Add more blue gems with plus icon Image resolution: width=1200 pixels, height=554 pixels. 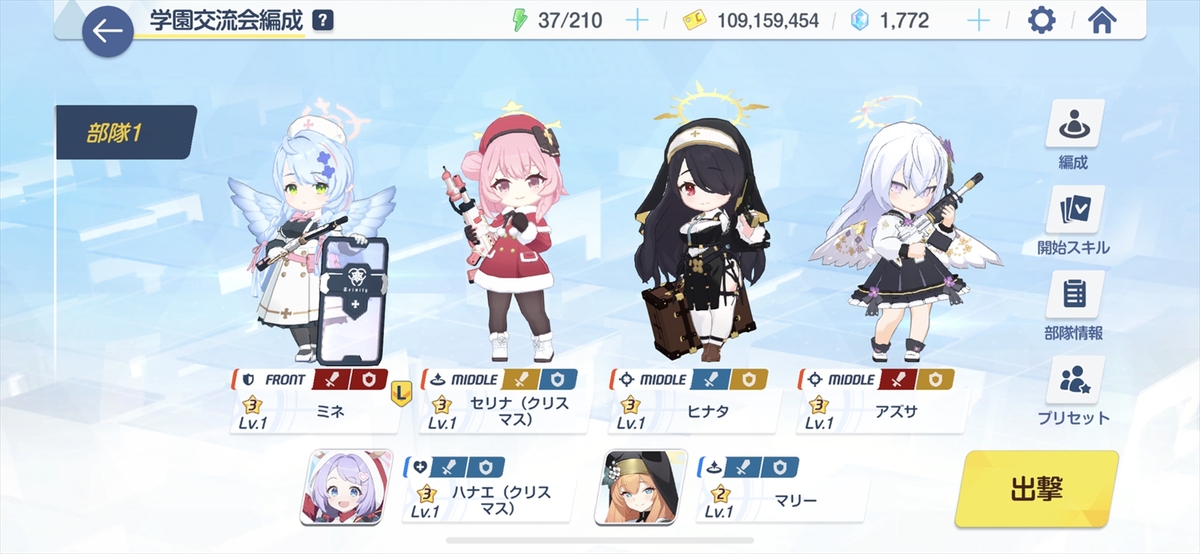coord(977,20)
